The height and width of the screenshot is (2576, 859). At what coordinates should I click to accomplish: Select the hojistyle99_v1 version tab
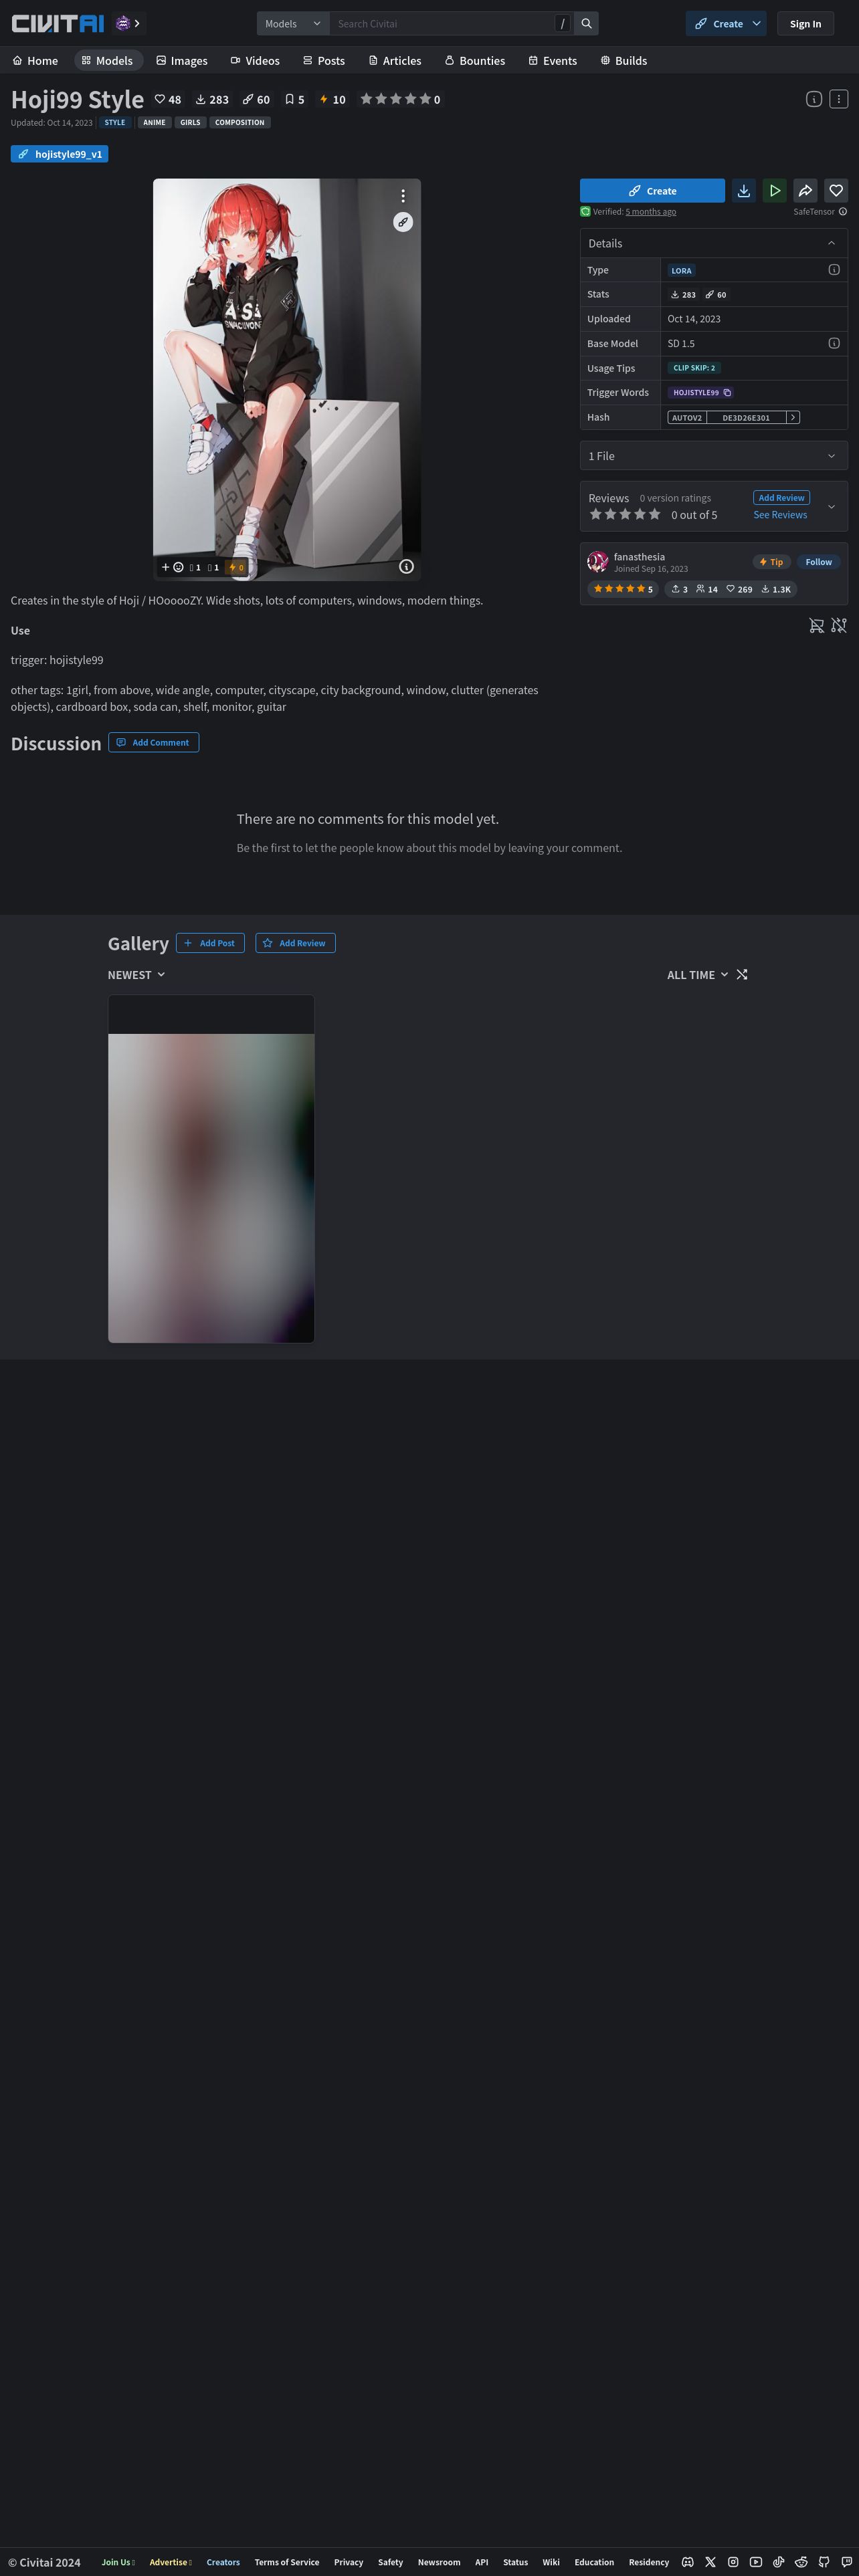tap(60, 154)
